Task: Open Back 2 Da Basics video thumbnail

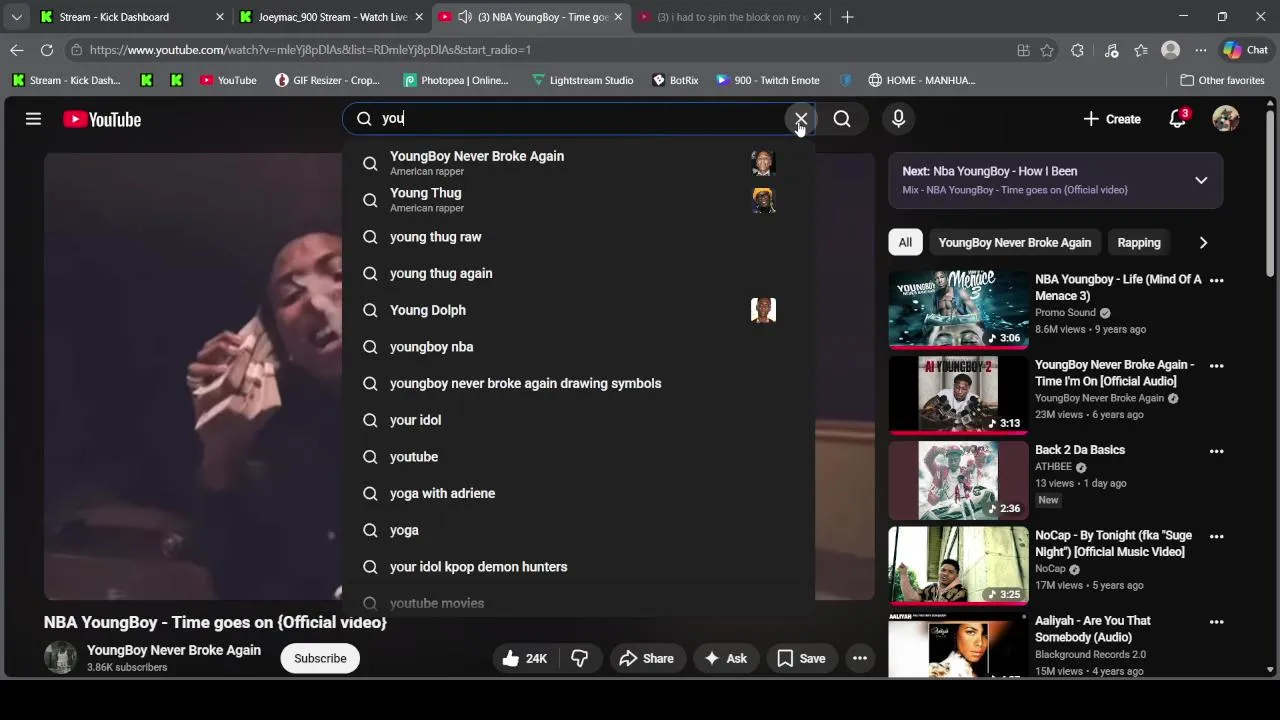Action: 958,480
